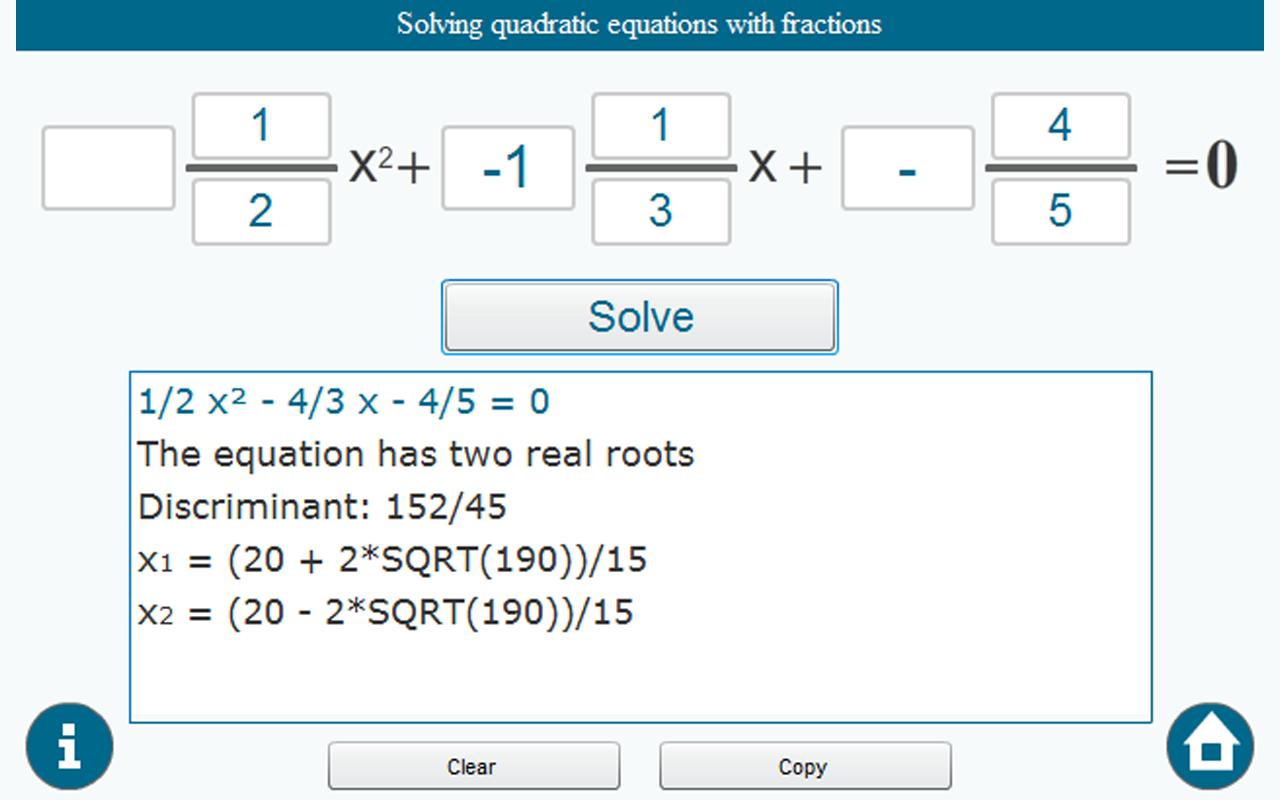Edit the x² numerator field showing 1

pos(261,126)
